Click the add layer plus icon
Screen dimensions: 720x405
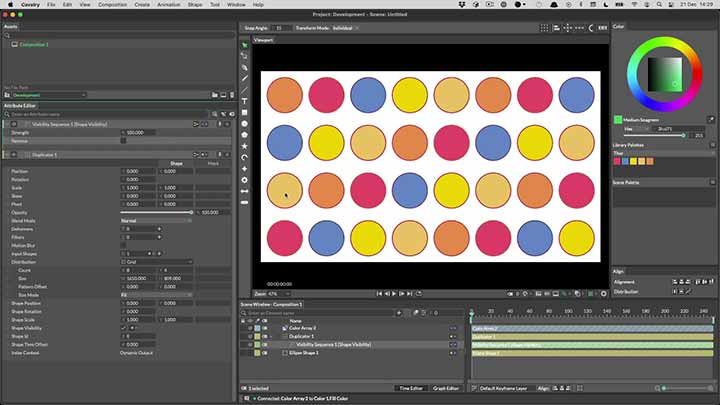(399, 313)
